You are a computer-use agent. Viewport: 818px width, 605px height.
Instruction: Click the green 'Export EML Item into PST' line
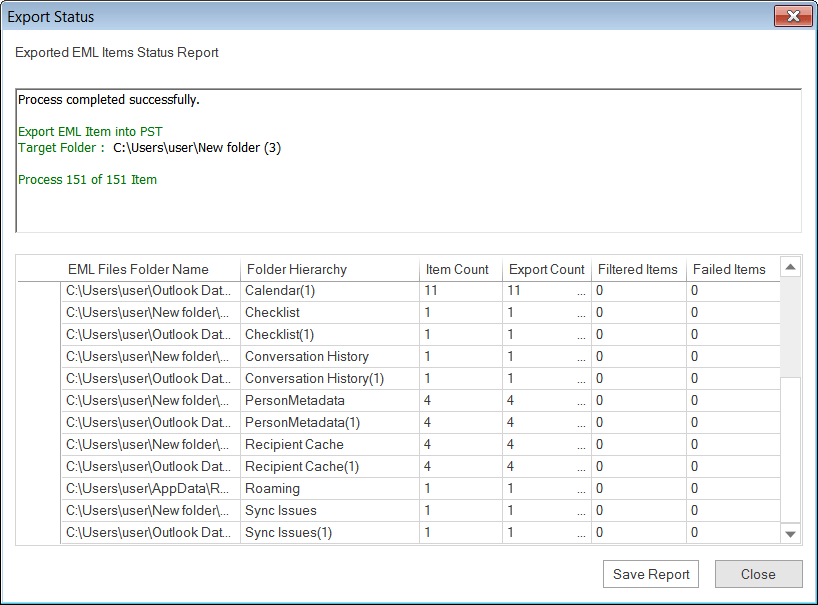point(90,131)
